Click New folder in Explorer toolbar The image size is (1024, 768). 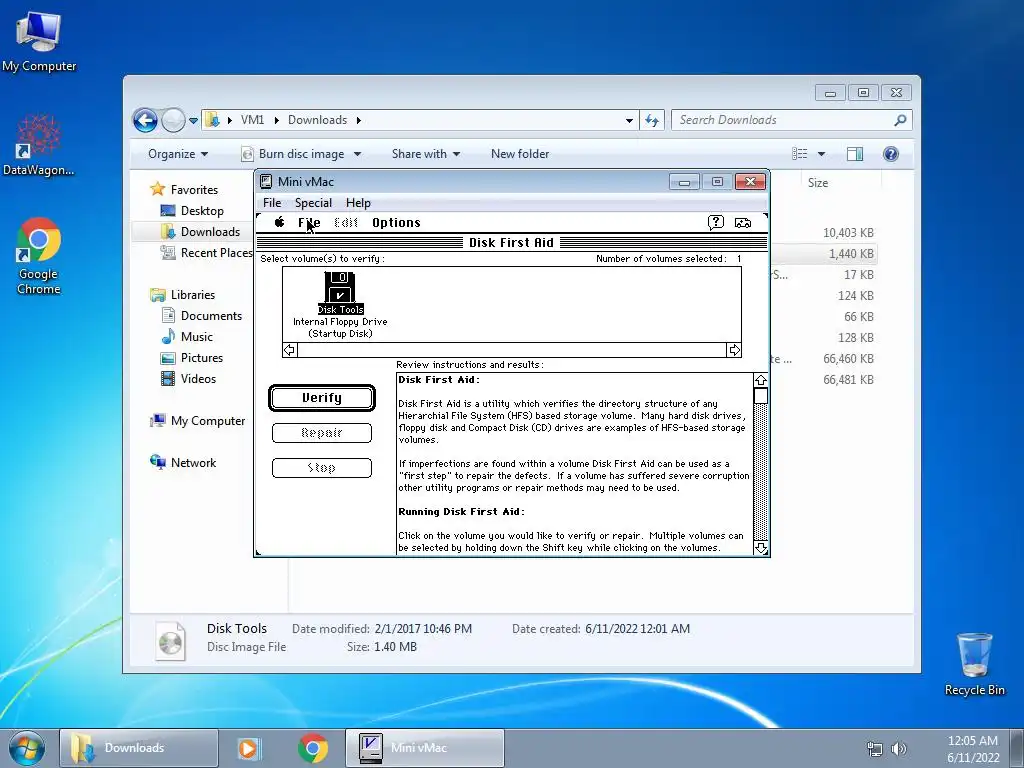click(520, 154)
